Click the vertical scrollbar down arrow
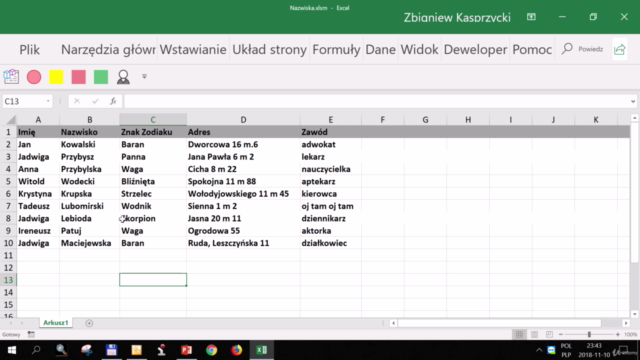The image size is (640, 360). click(634, 314)
